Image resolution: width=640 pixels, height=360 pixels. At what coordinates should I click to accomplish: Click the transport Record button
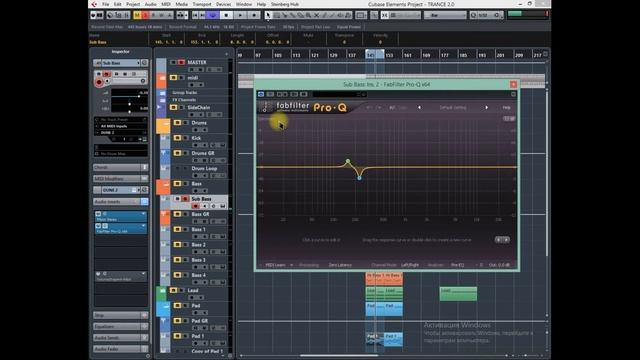pos(254,15)
